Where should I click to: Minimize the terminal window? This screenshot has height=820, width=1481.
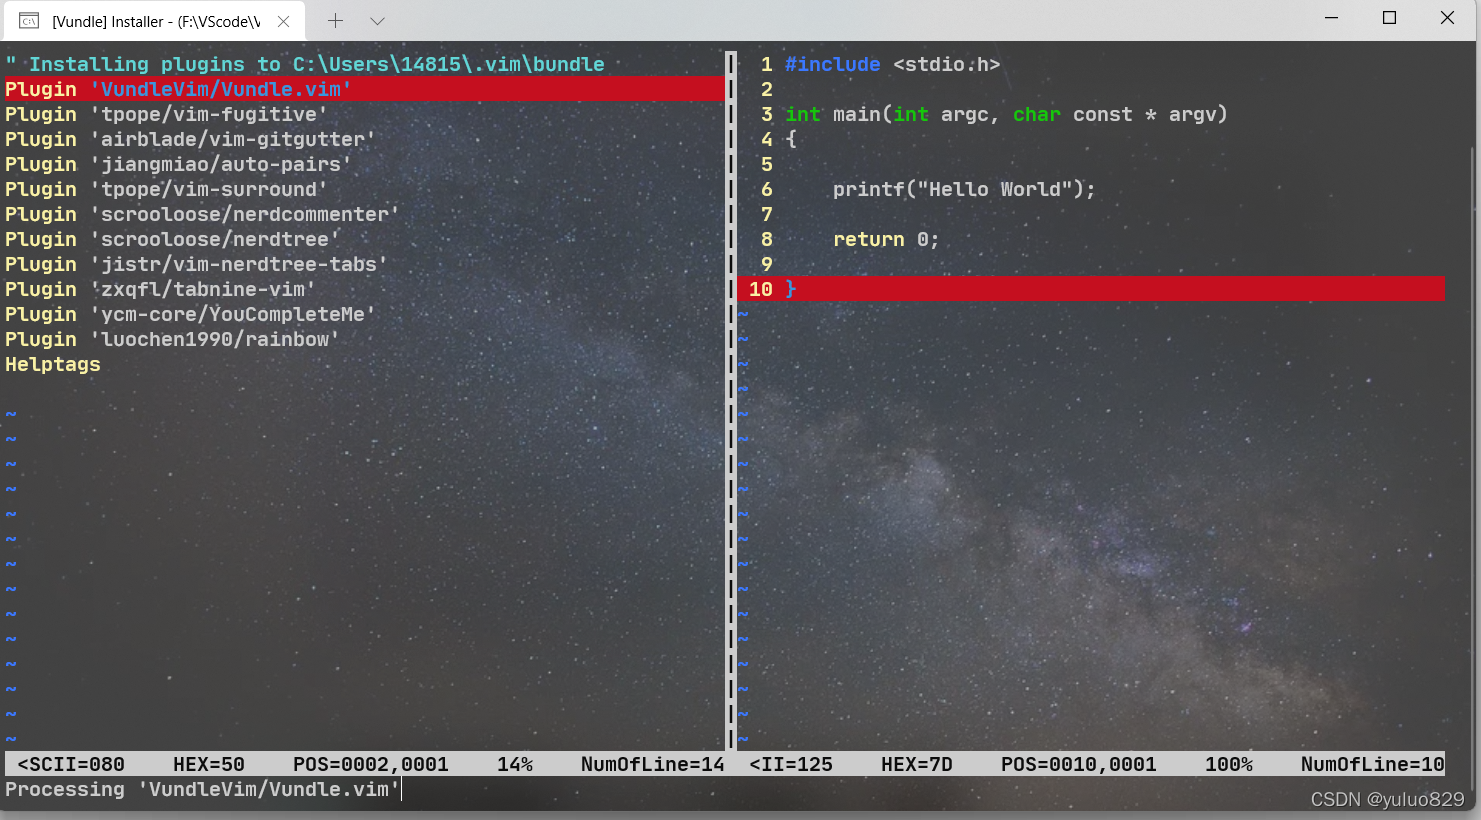[1331, 18]
